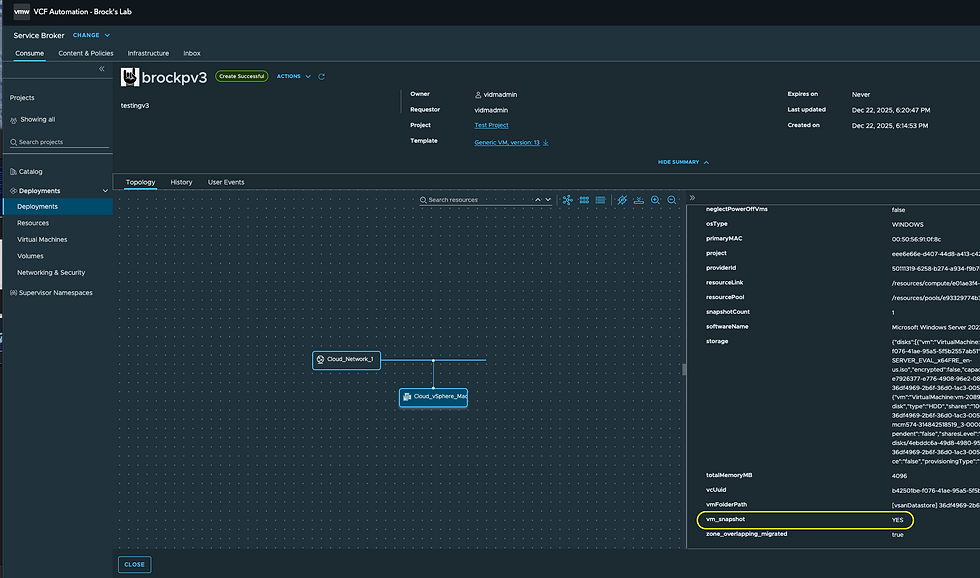Switch to the History tab

pos(181,182)
